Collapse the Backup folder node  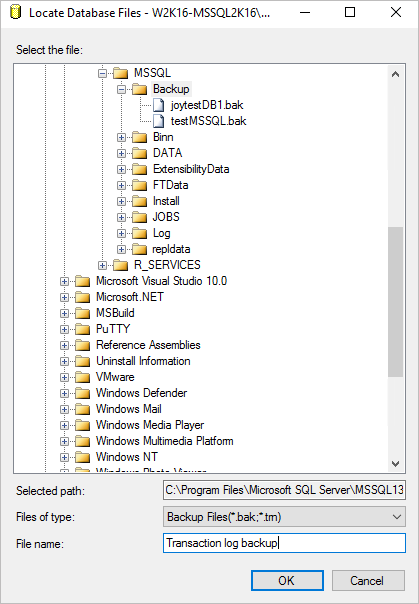[121, 89]
